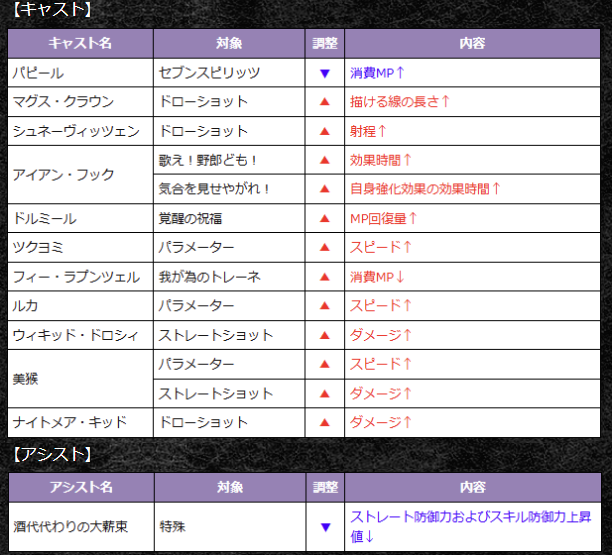
Task: Click the skill セブンスピリッツ
Action: (x=209, y=73)
